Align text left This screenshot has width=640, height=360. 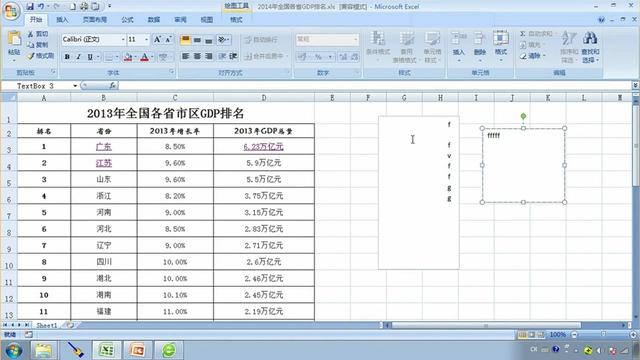[x=185, y=56]
